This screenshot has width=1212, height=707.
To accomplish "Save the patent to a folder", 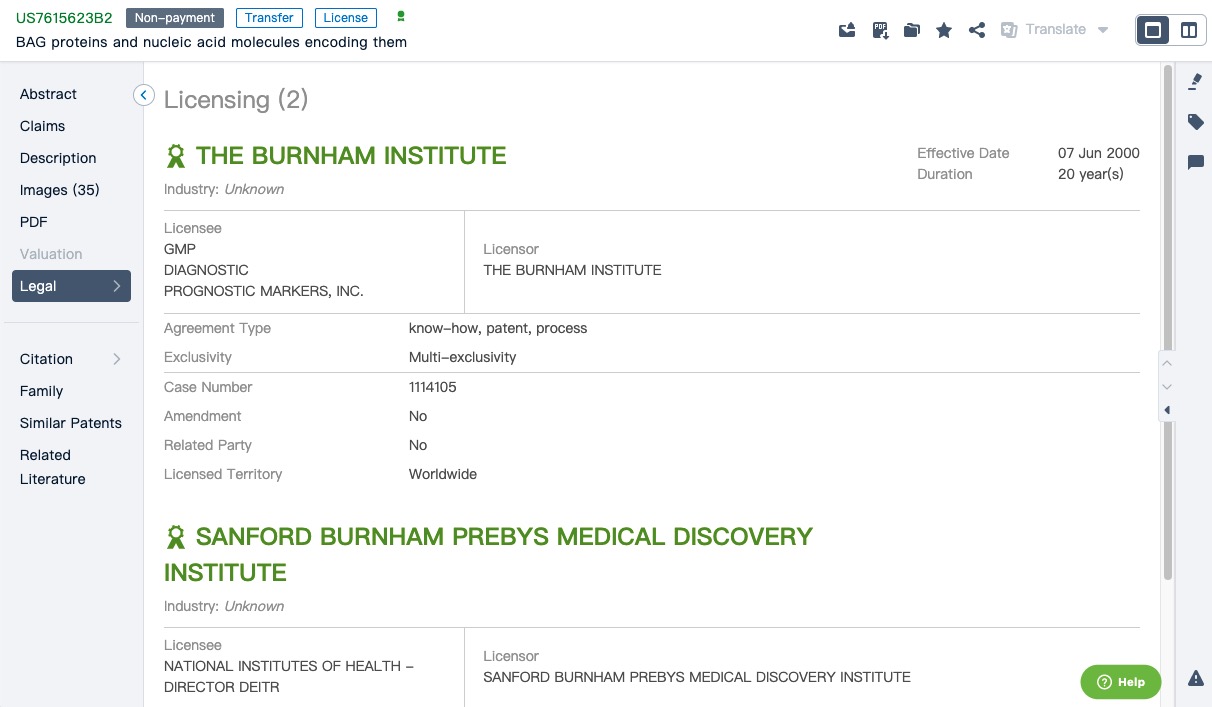I will tap(912, 30).
